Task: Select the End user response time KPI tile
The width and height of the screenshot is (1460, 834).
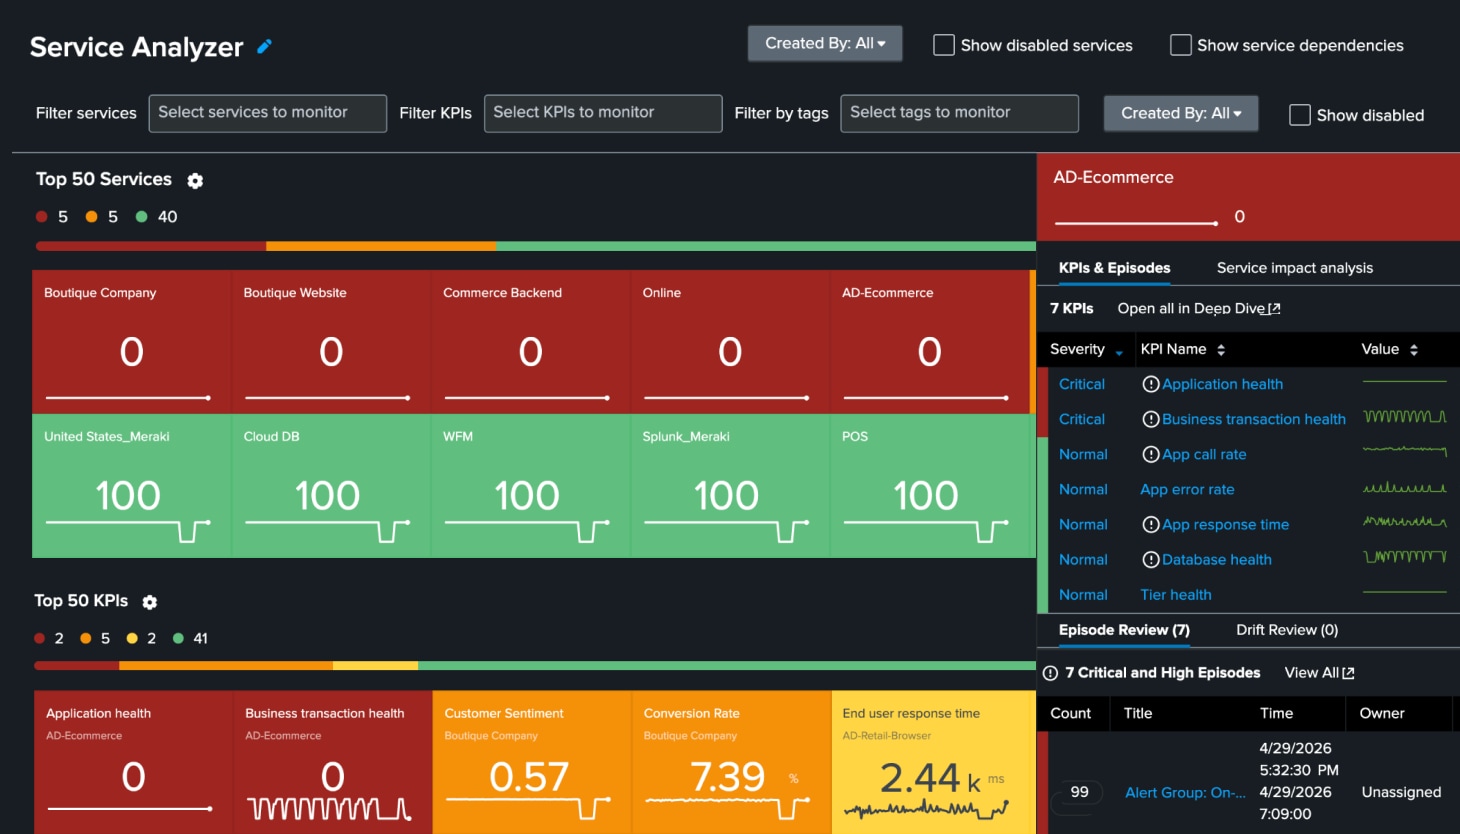Action: pos(933,762)
